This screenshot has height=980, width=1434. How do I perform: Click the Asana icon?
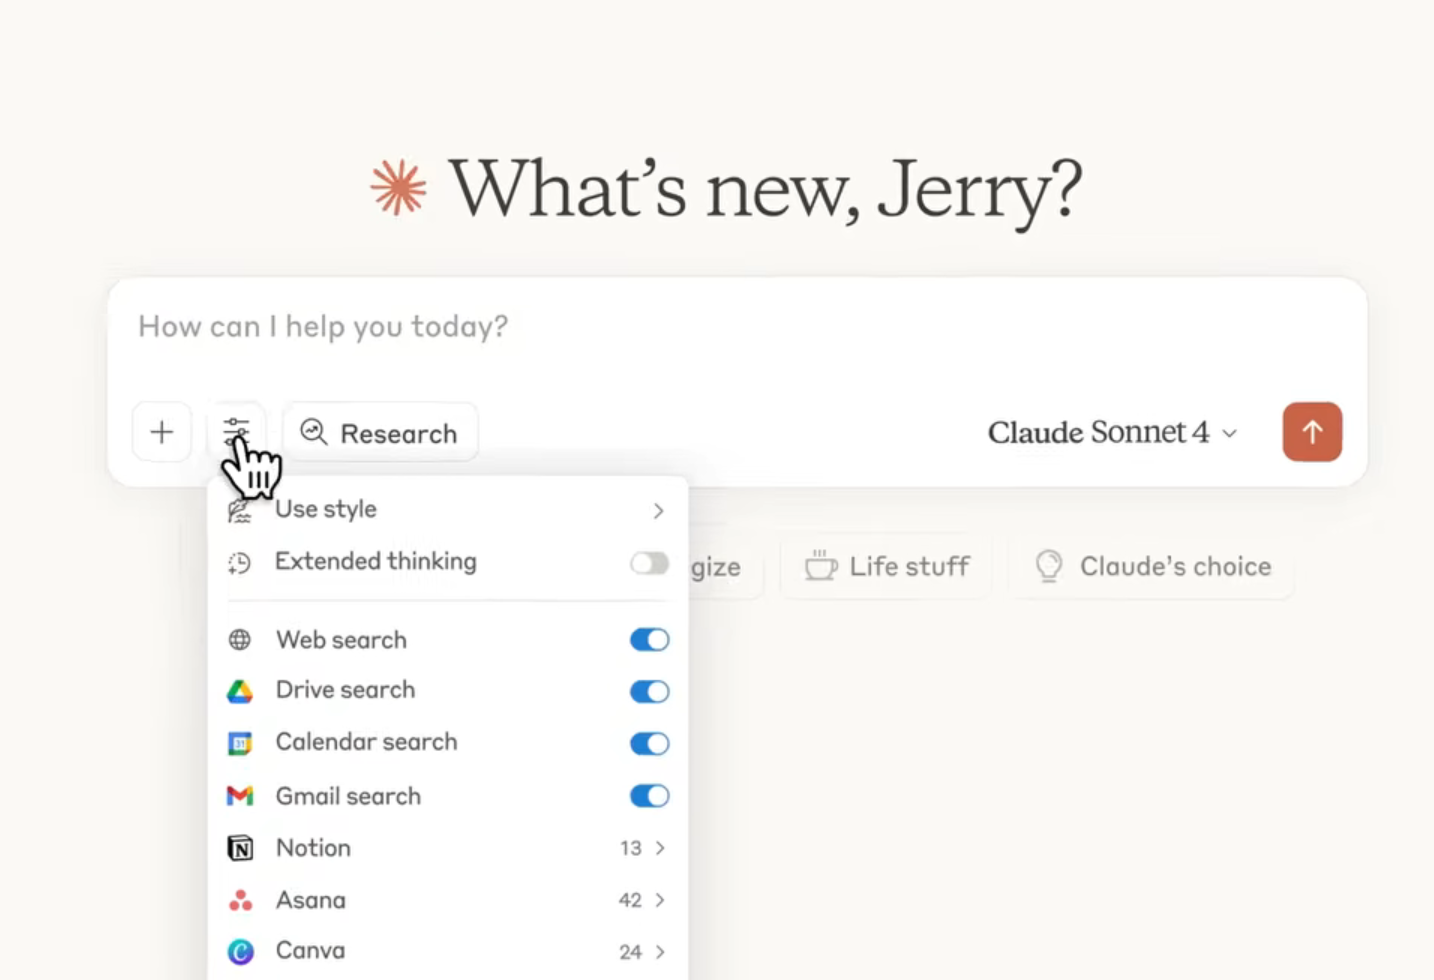pyautogui.click(x=240, y=900)
